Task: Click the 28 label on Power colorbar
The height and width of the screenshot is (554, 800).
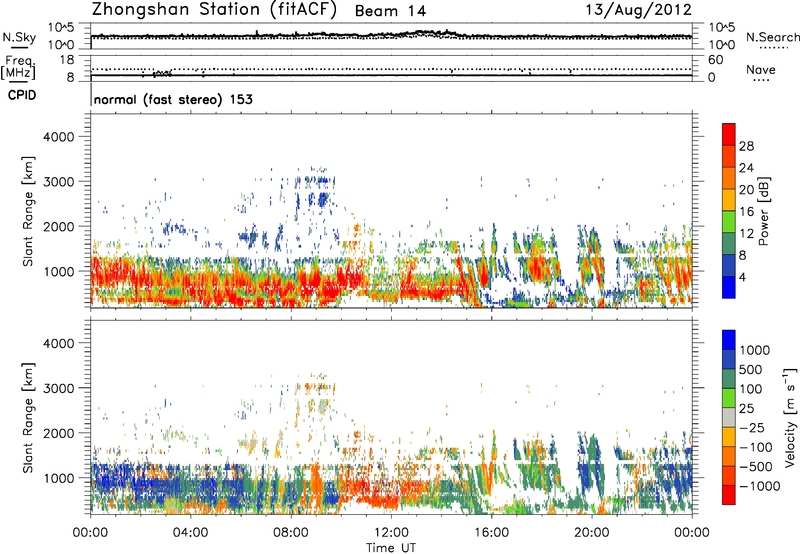Action: pyautogui.click(x=746, y=146)
